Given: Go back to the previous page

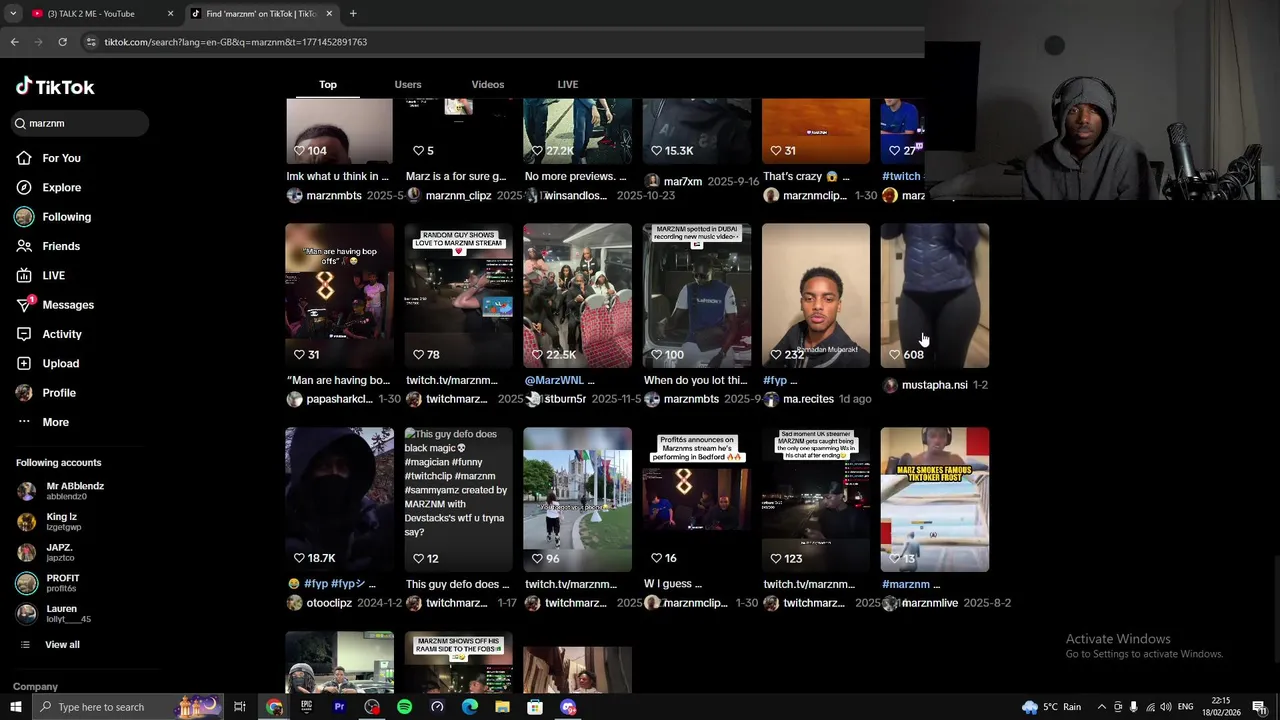Looking at the screenshot, I should coord(14,42).
